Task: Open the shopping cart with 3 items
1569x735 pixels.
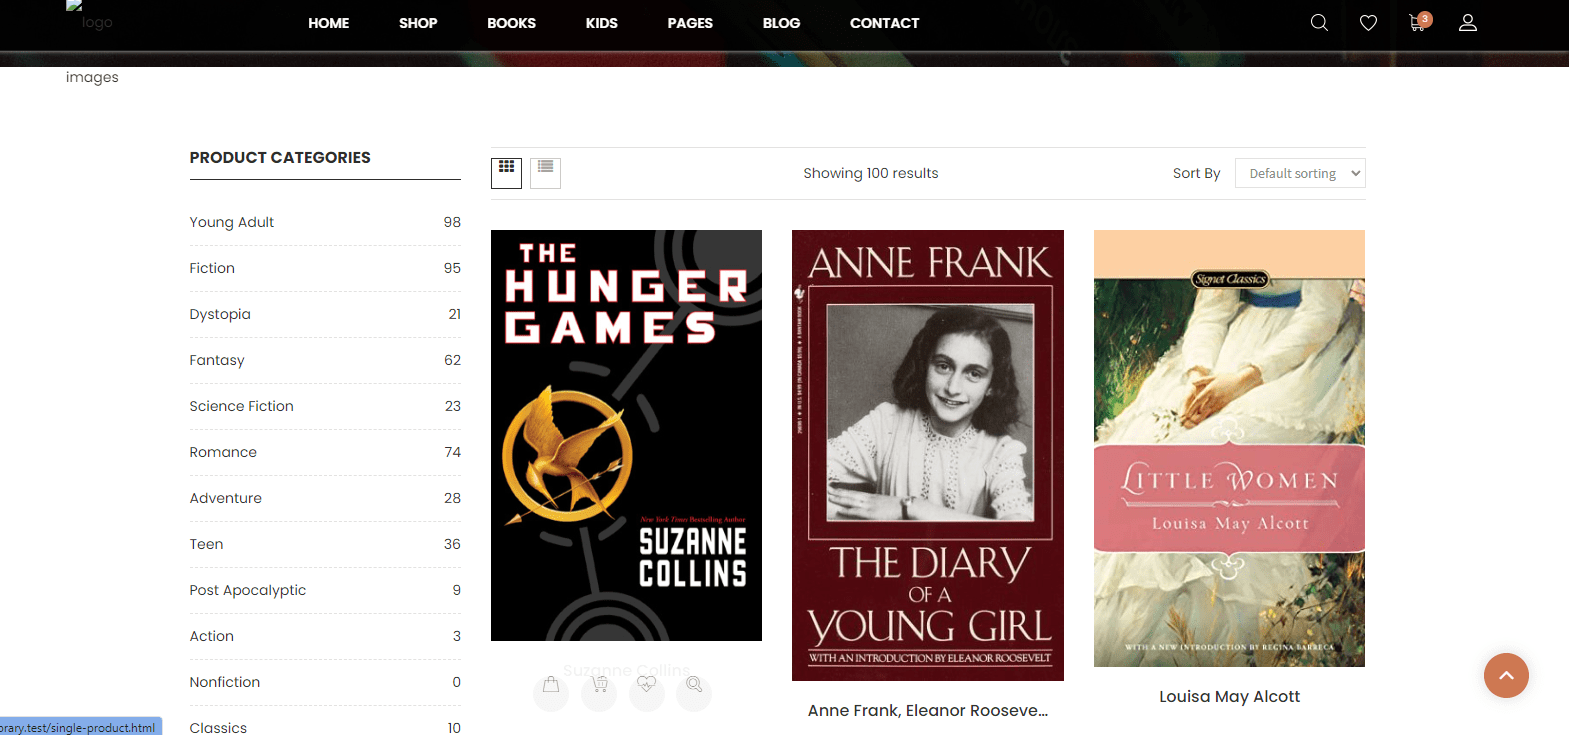Action: pyautogui.click(x=1418, y=23)
